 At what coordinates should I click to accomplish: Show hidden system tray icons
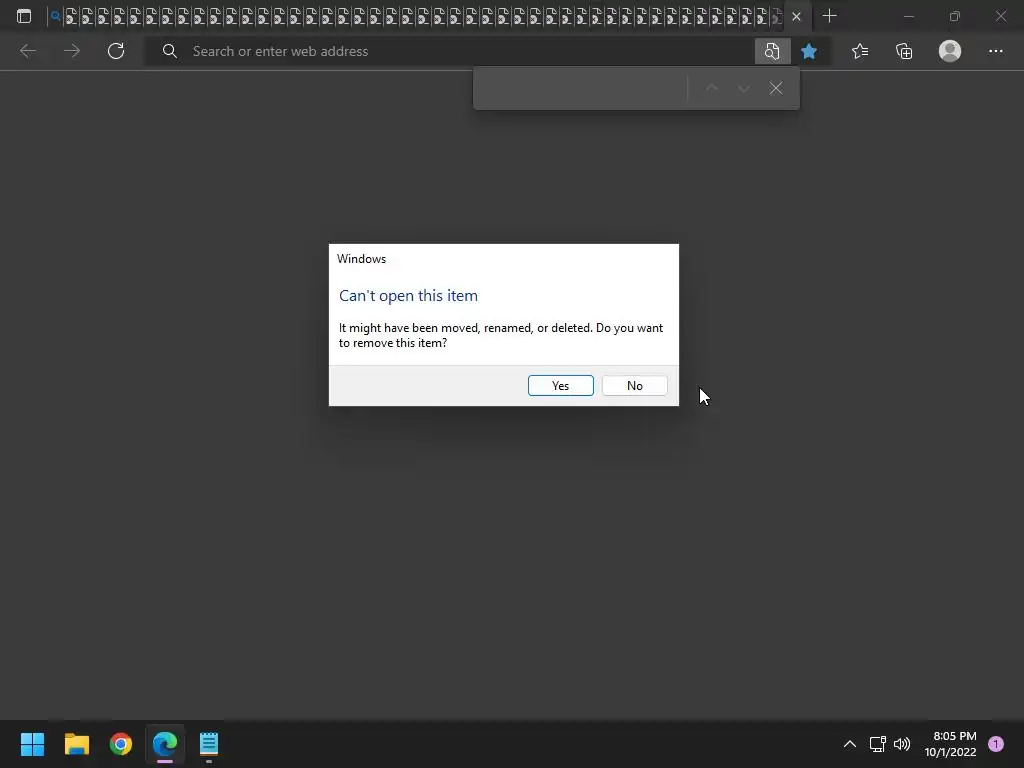tap(849, 744)
